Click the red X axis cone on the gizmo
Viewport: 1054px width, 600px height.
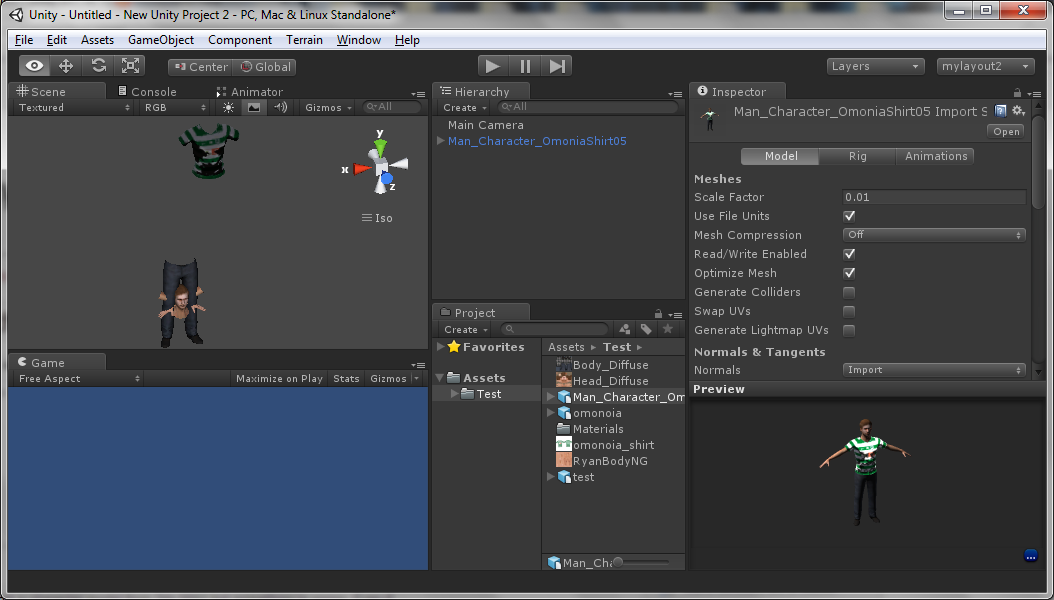(x=362, y=169)
